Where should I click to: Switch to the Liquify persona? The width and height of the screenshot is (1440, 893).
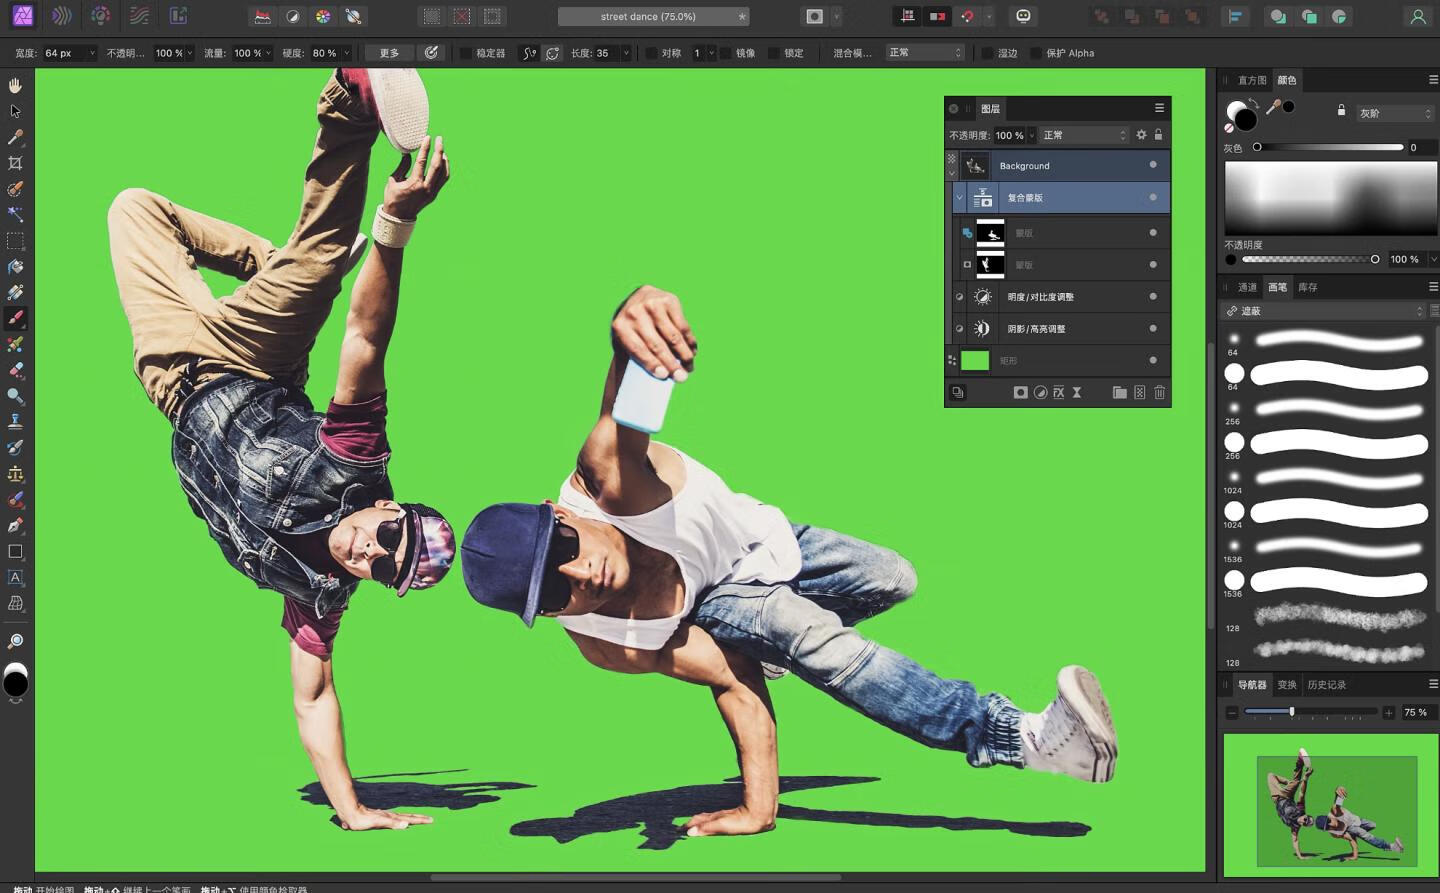click(x=61, y=16)
